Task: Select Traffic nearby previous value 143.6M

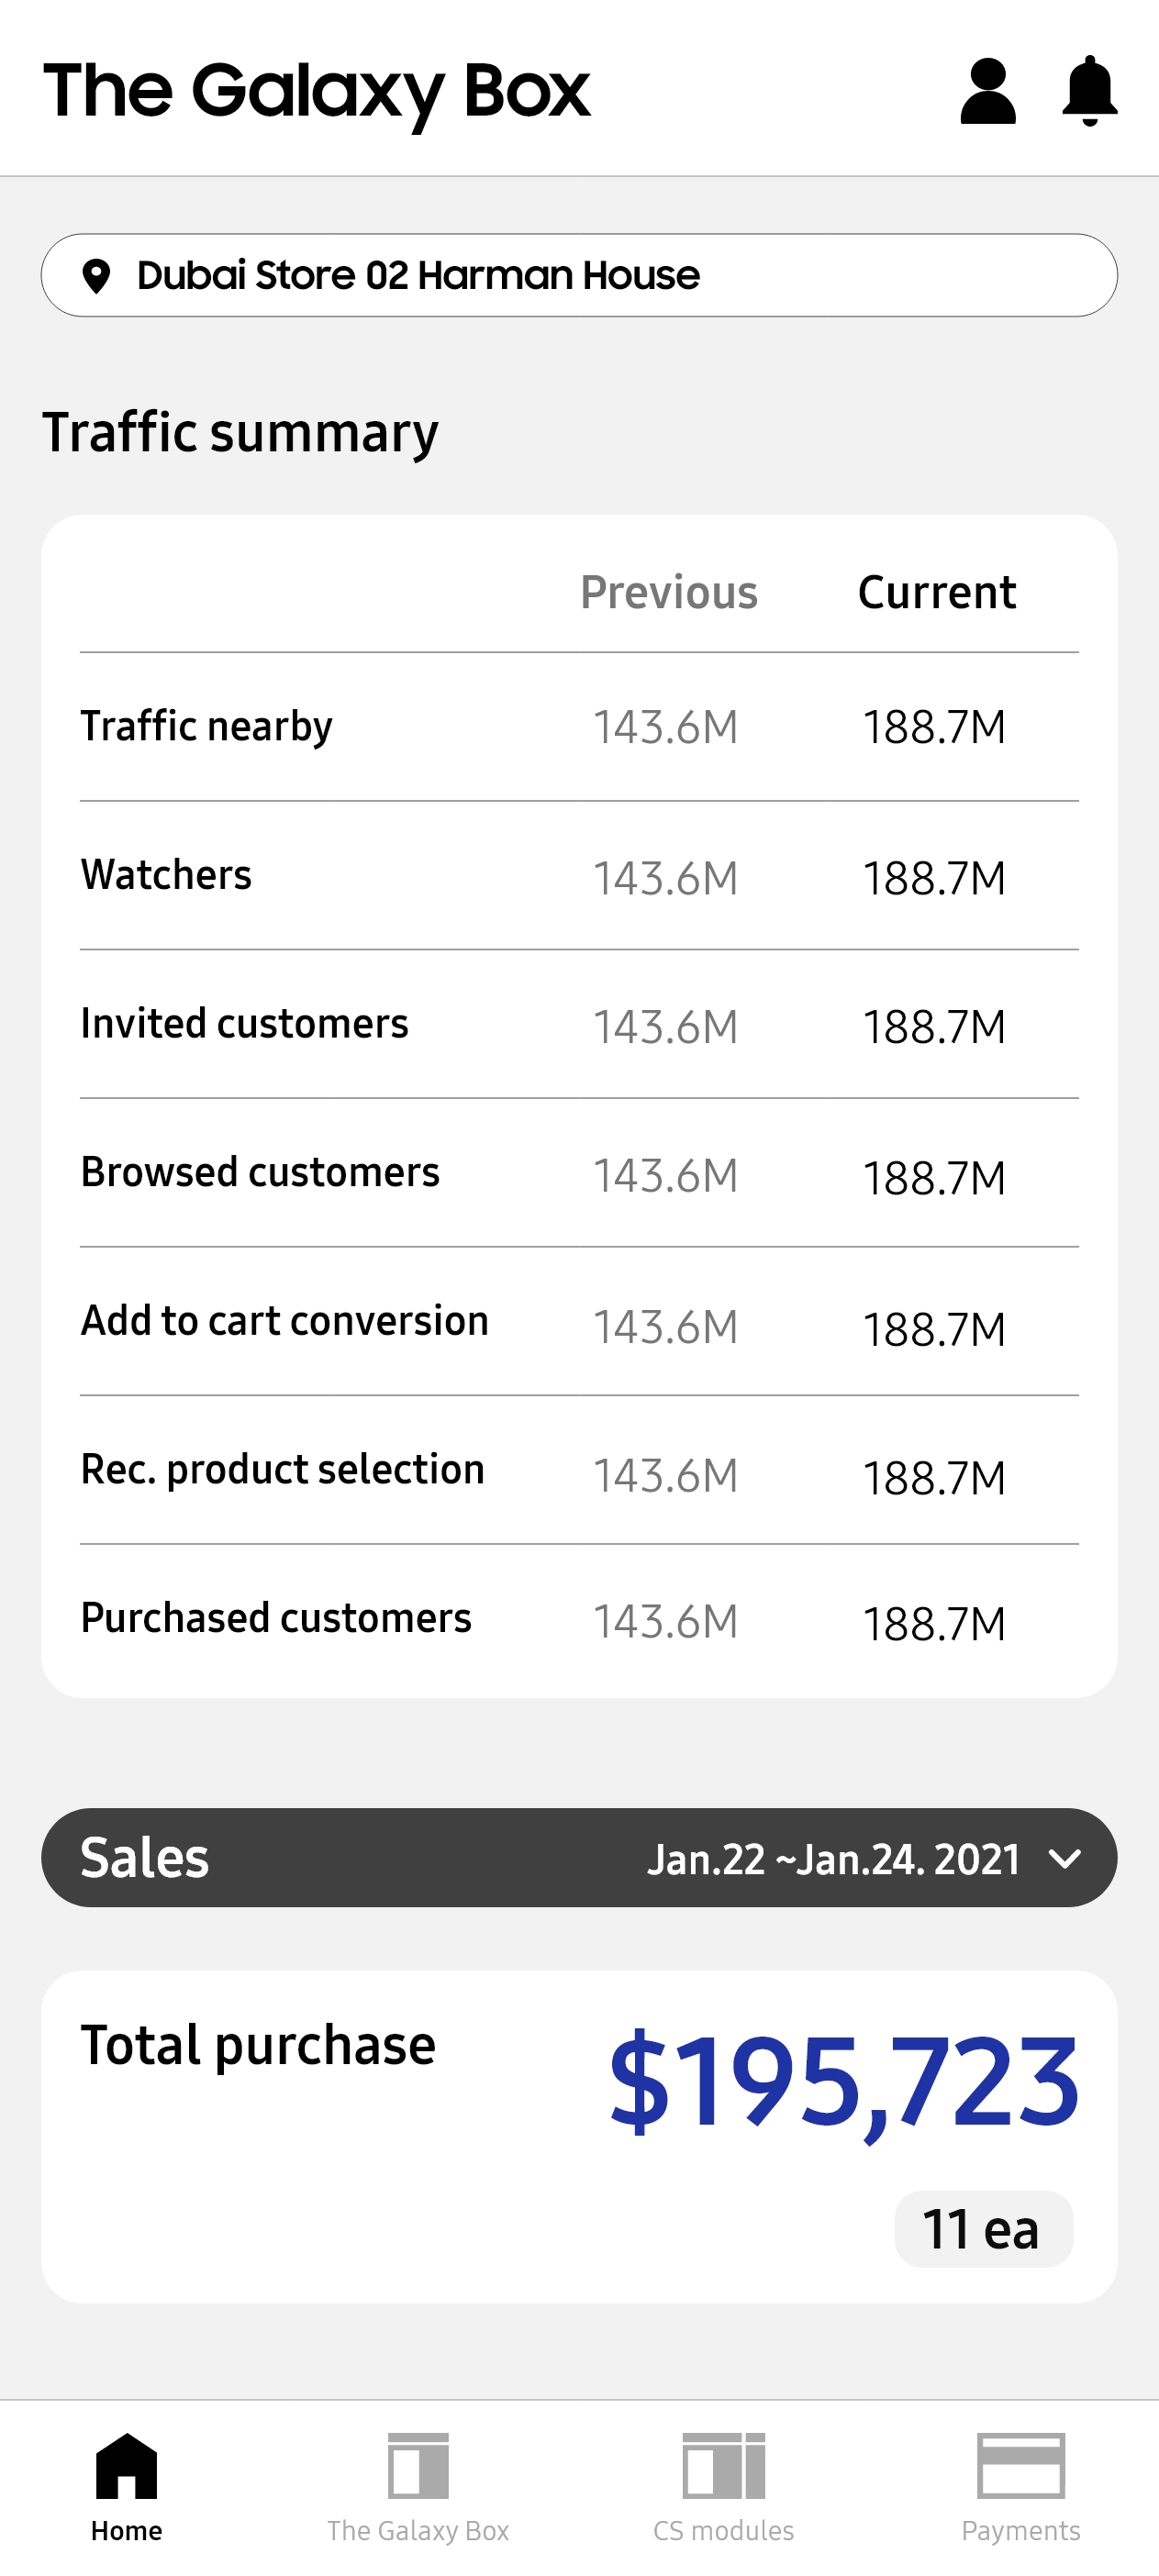Action: pyautogui.click(x=666, y=728)
